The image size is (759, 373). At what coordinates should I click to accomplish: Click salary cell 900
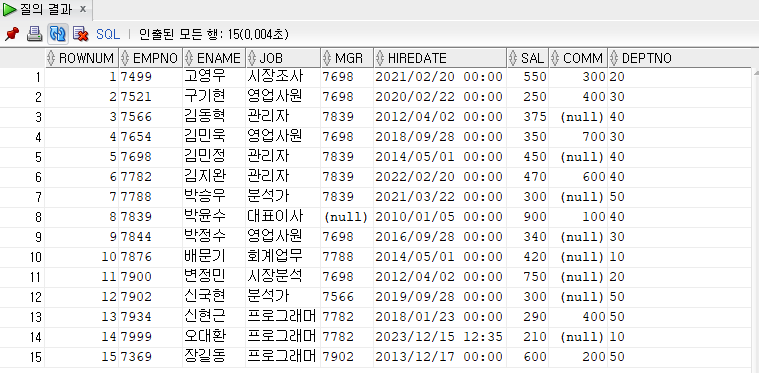point(528,217)
